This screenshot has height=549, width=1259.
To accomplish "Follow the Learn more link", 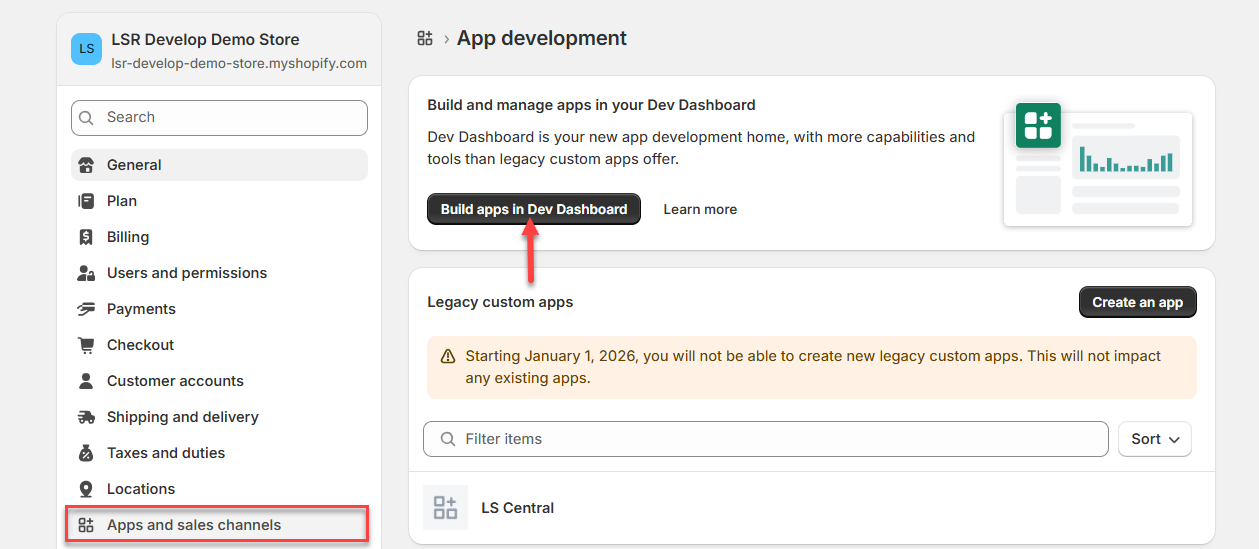I will point(700,209).
